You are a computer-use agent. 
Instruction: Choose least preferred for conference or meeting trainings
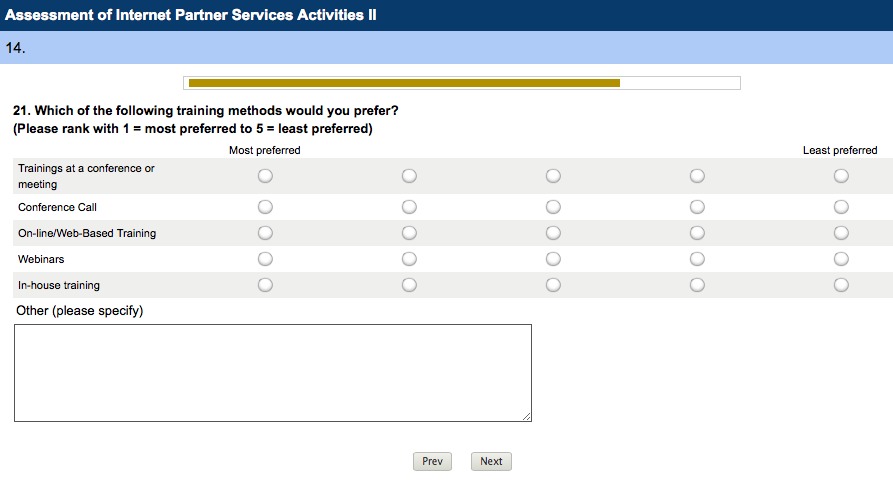click(841, 176)
